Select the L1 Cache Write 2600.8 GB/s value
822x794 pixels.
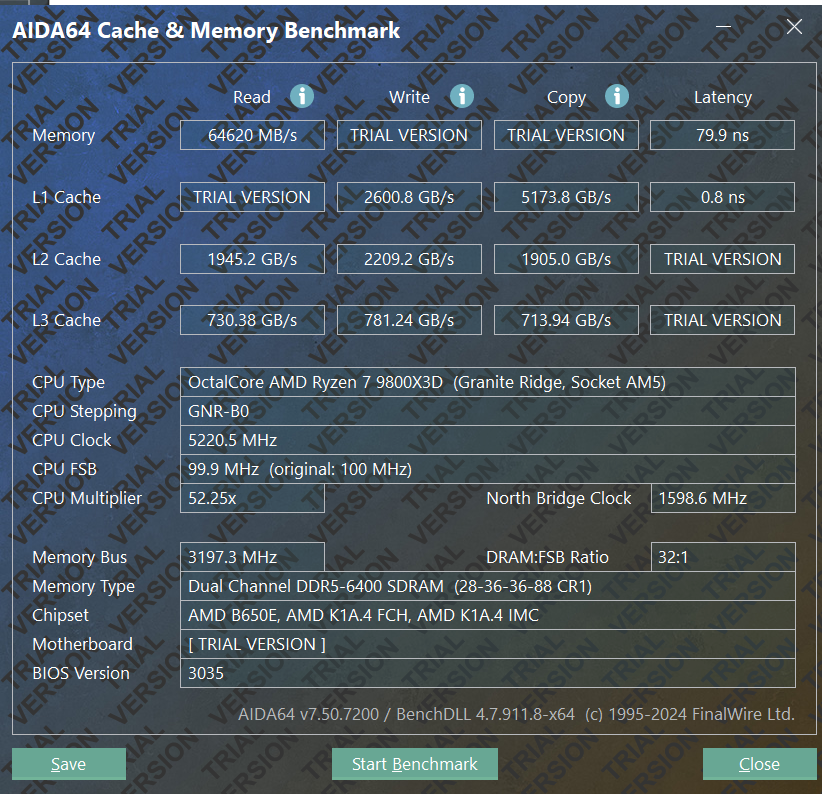(x=409, y=197)
